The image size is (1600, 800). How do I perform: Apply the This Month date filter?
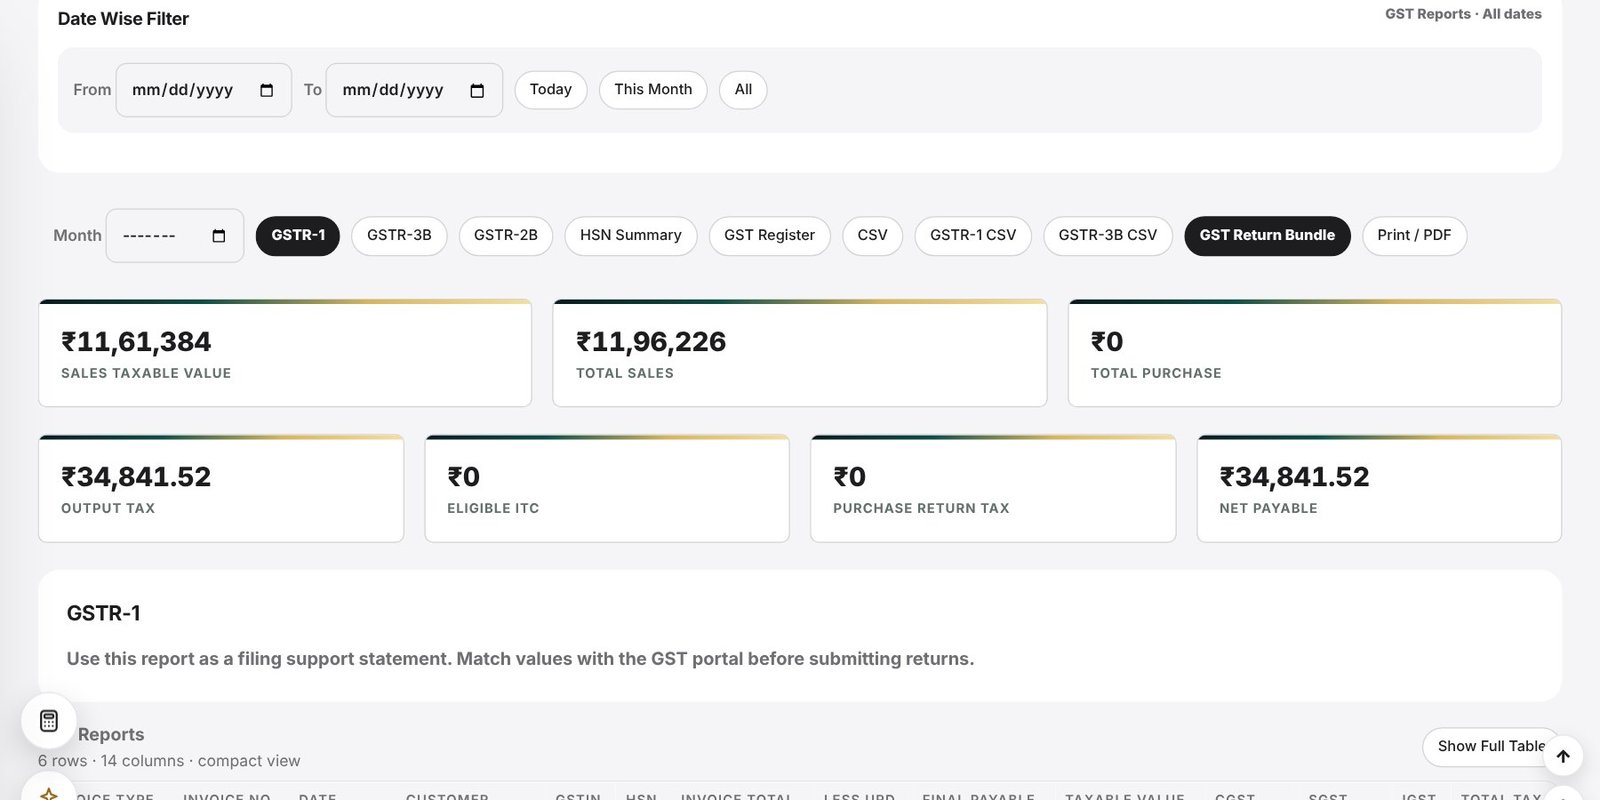coord(653,90)
